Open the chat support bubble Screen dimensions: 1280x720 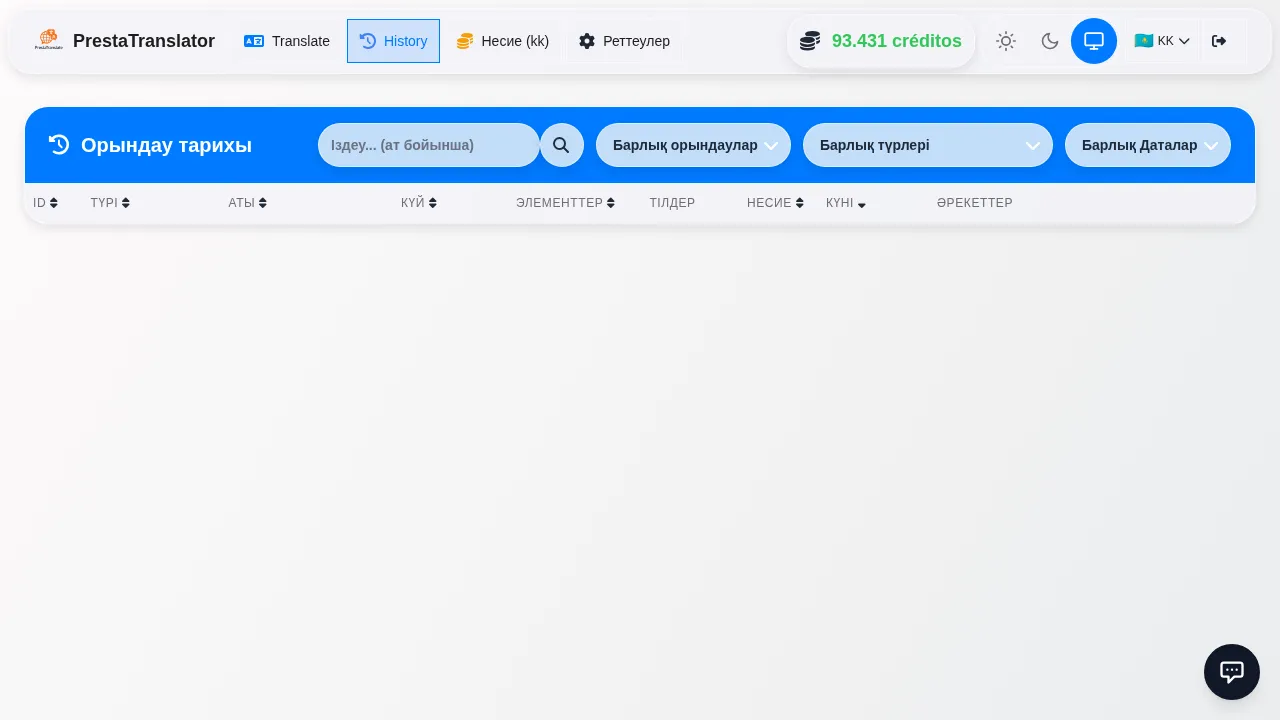(1231, 671)
